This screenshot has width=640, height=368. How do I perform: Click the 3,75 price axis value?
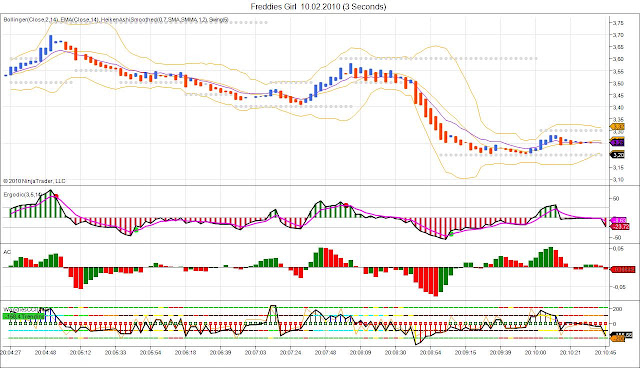pos(618,23)
